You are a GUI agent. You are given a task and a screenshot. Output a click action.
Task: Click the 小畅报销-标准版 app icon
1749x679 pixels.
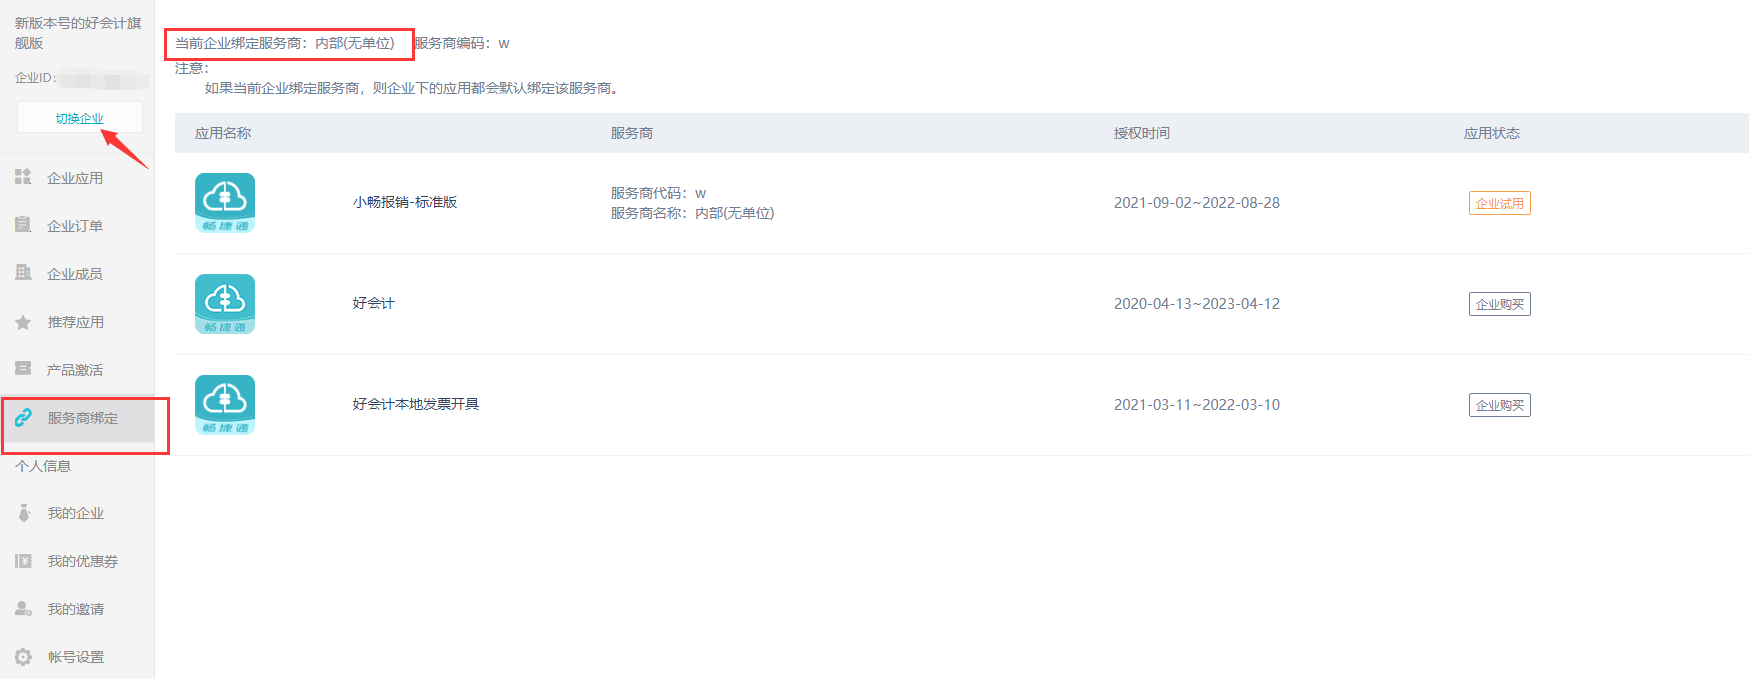[225, 203]
